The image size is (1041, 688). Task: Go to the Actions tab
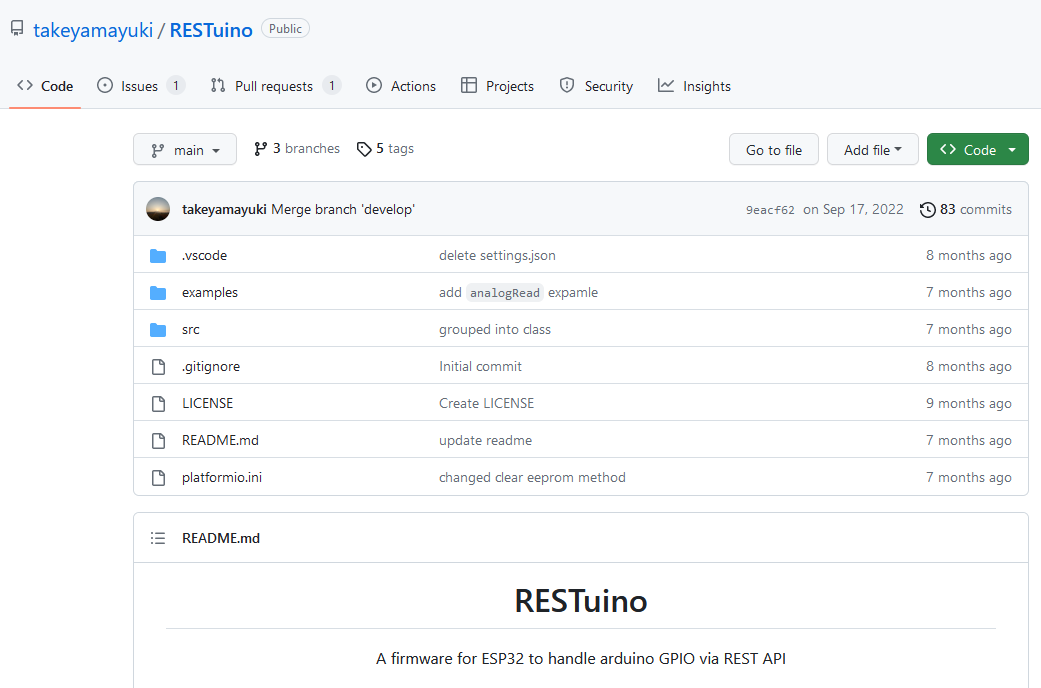tap(401, 86)
